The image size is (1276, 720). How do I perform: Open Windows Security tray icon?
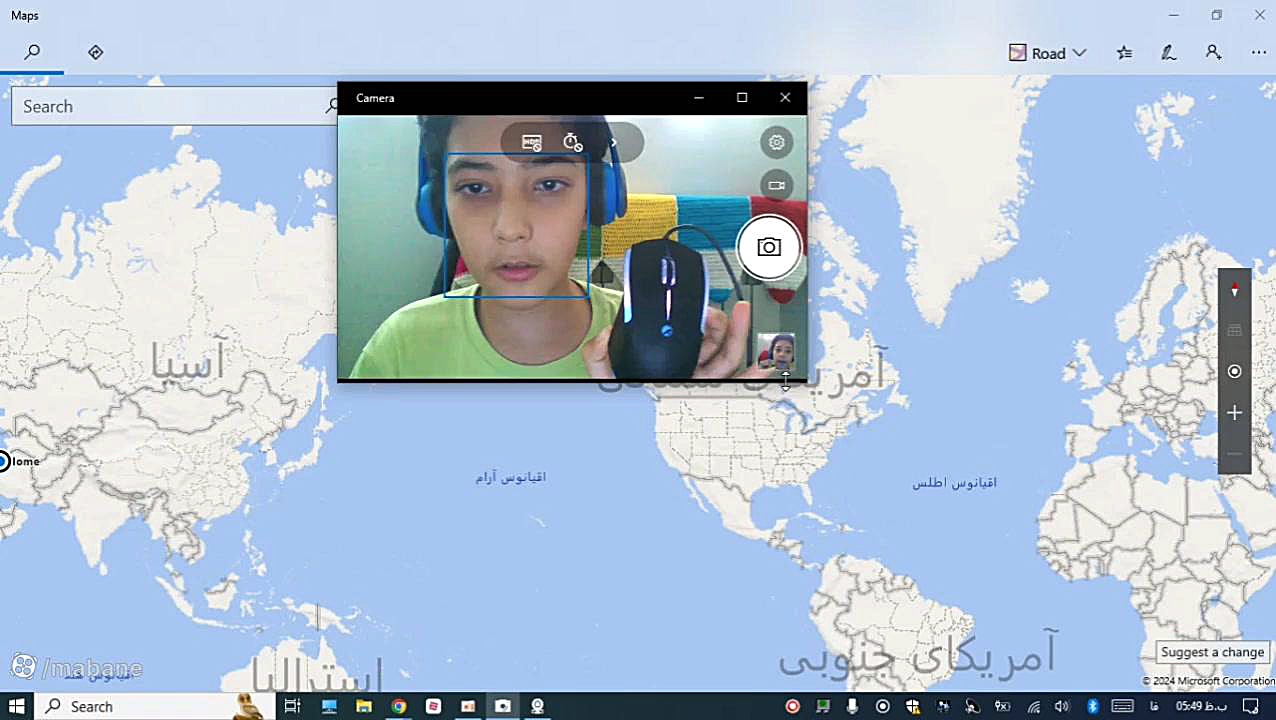click(x=912, y=706)
